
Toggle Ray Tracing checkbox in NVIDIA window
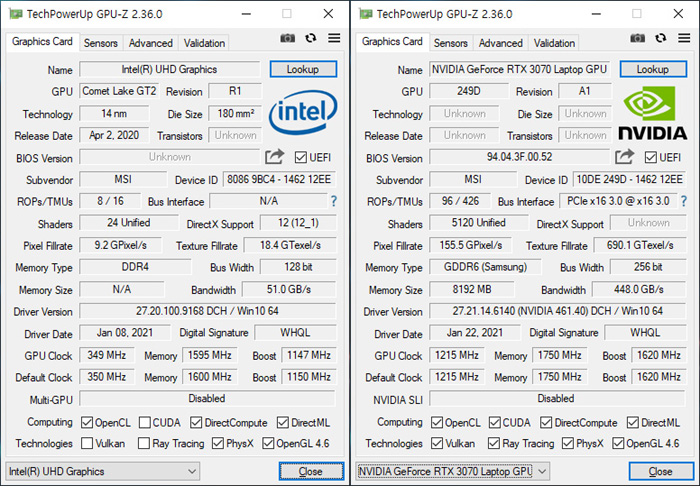pos(494,443)
